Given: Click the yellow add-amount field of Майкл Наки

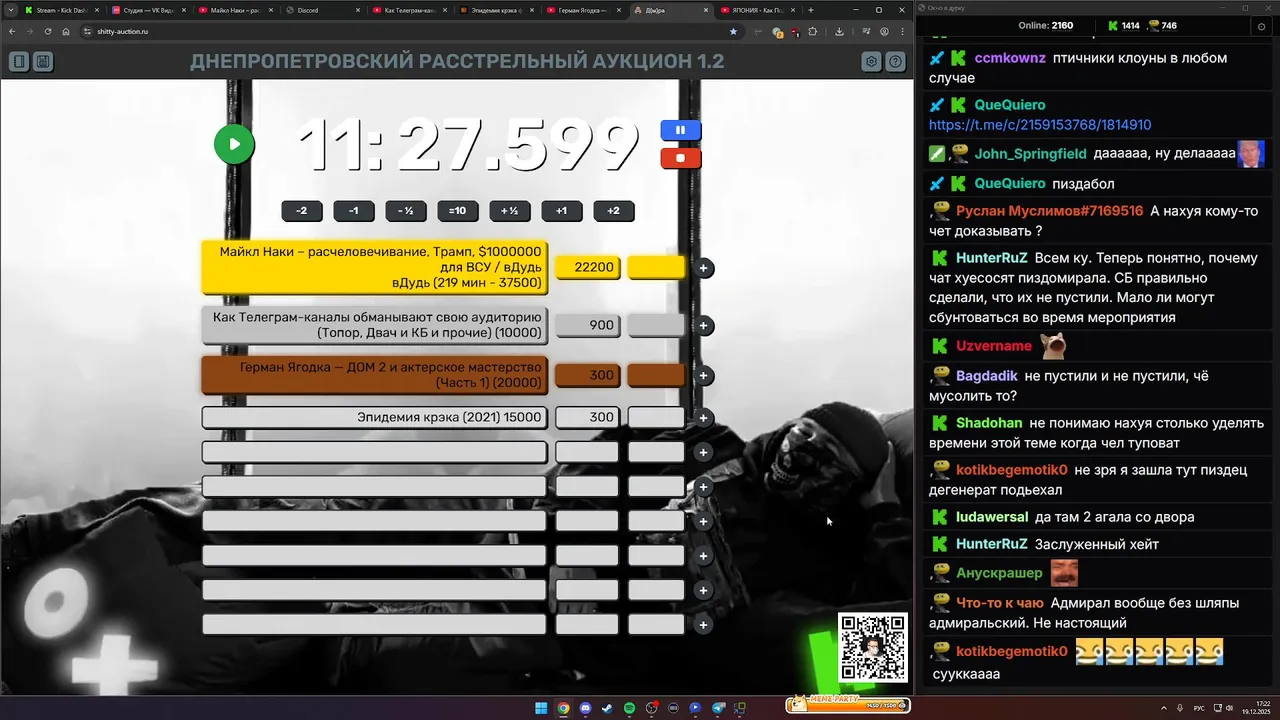Looking at the screenshot, I should [x=656, y=267].
